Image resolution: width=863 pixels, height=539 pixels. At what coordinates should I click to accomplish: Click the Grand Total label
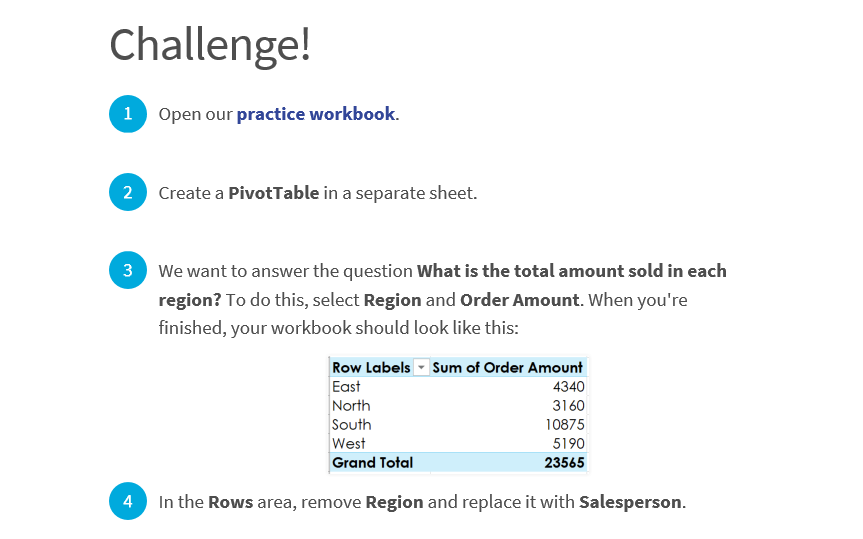click(373, 462)
